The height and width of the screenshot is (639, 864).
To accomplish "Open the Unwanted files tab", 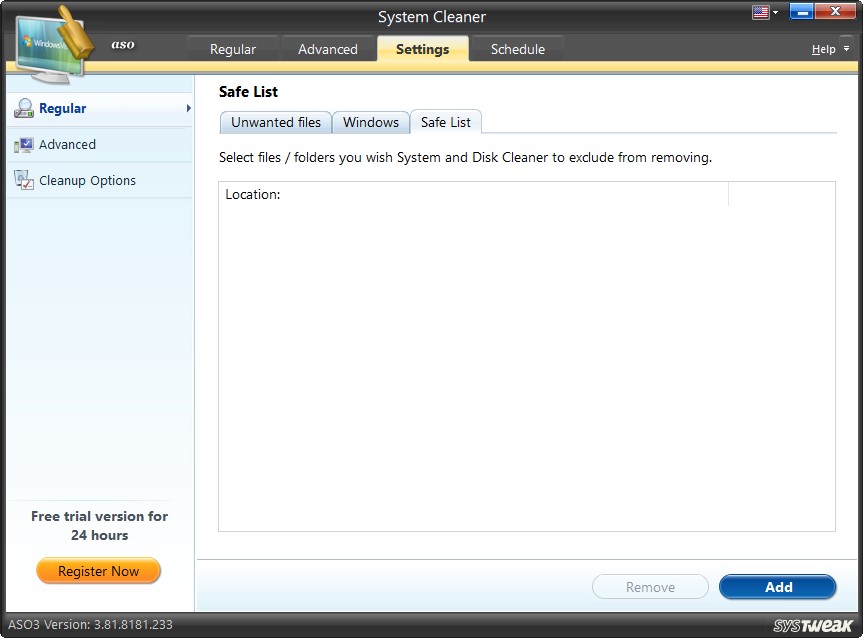I will pyautogui.click(x=275, y=122).
